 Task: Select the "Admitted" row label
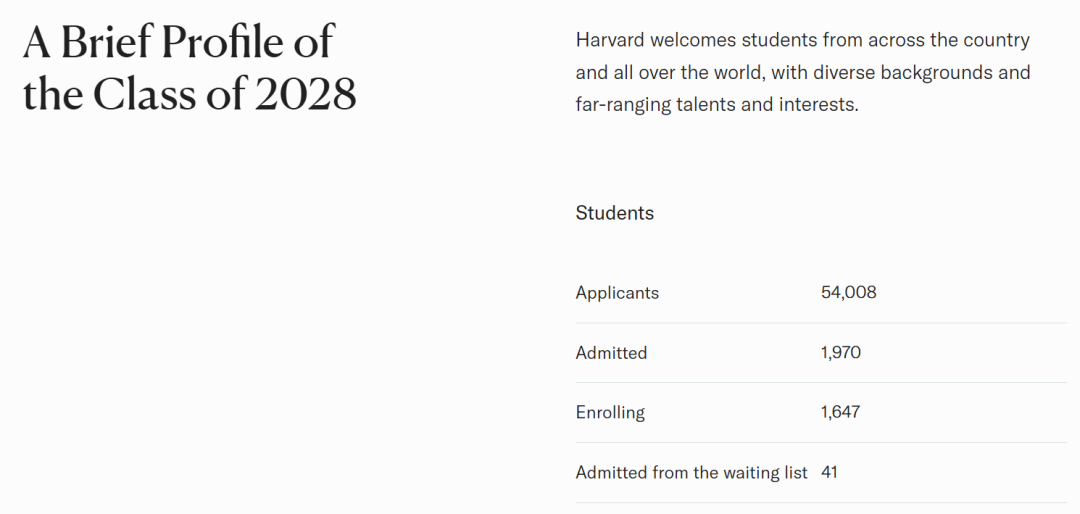click(x=611, y=353)
